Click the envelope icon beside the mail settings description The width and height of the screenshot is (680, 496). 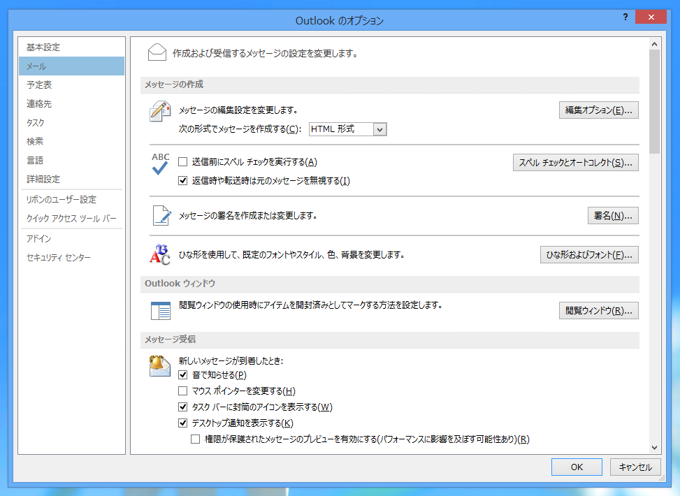(x=157, y=52)
